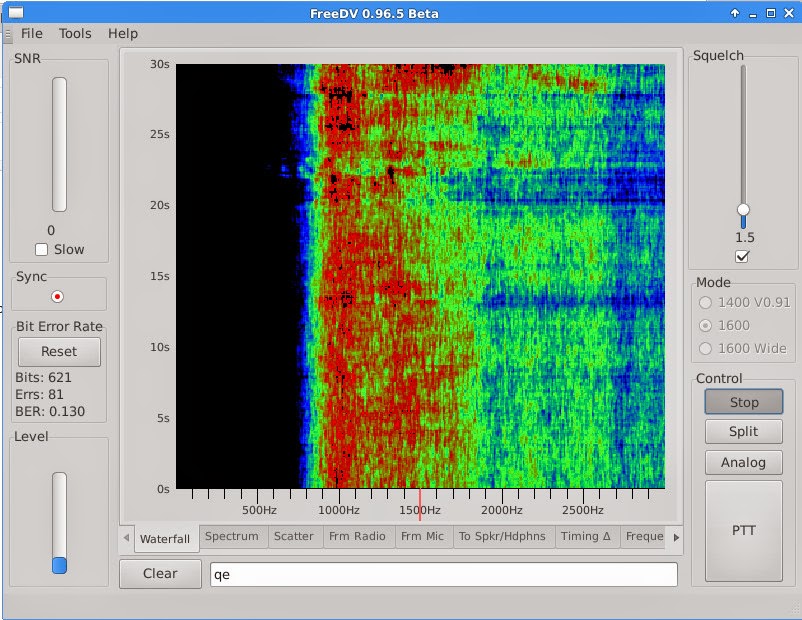Switch to the Spectrum tab
Screen dimensions: 802x620
coord(233,536)
